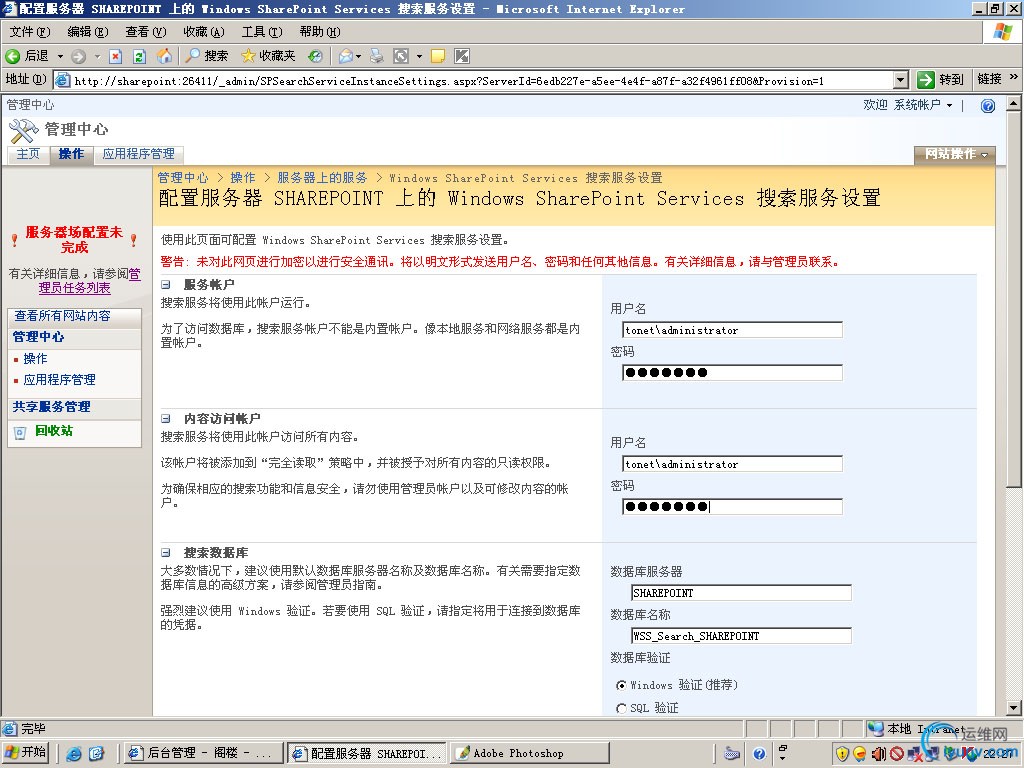Open the 收藏(A) menu
This screenshot has height=768, width=1024.
(x=204, y=31)
